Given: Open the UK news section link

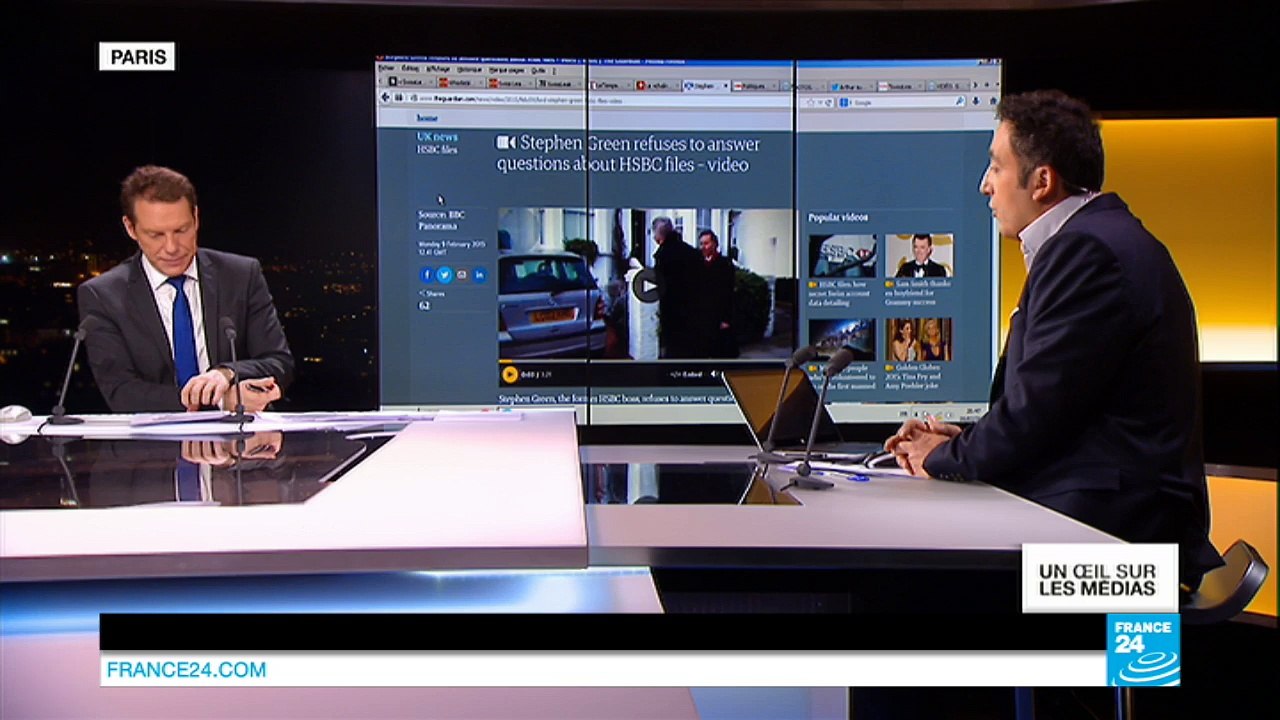Looking at the screenshot, I should [437, 136].
